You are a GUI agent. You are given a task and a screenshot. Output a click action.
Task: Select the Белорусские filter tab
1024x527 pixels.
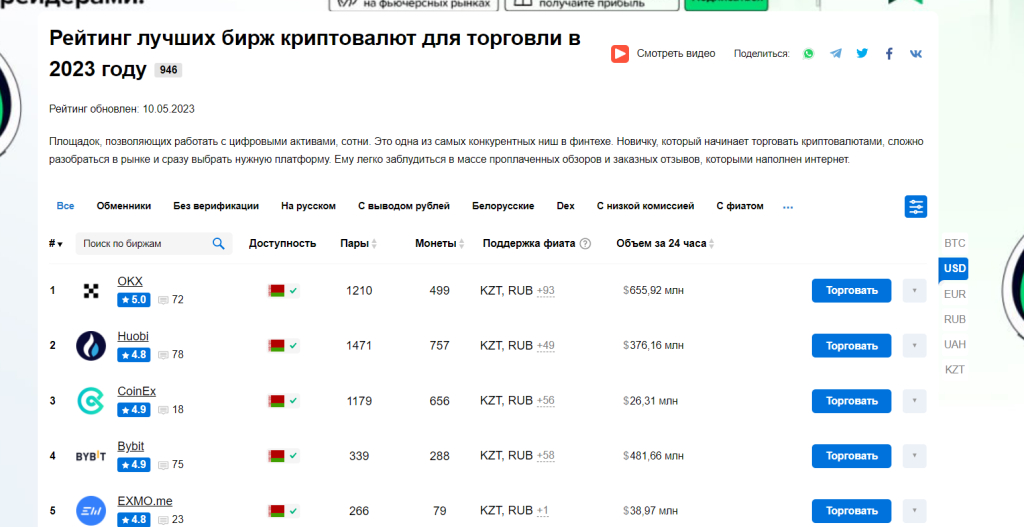click(503, 206)
